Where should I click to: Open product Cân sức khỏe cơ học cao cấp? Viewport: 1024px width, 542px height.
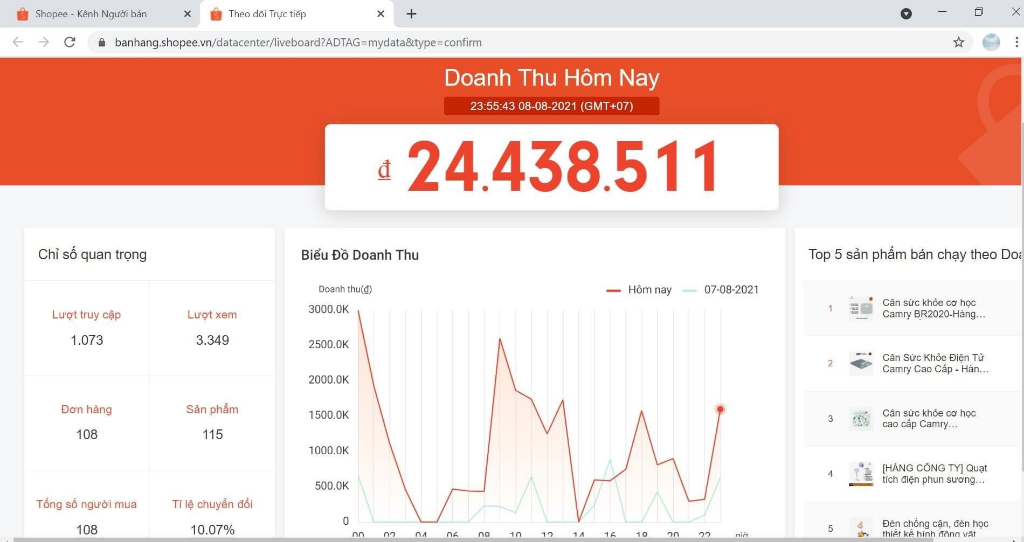[929, 419]
